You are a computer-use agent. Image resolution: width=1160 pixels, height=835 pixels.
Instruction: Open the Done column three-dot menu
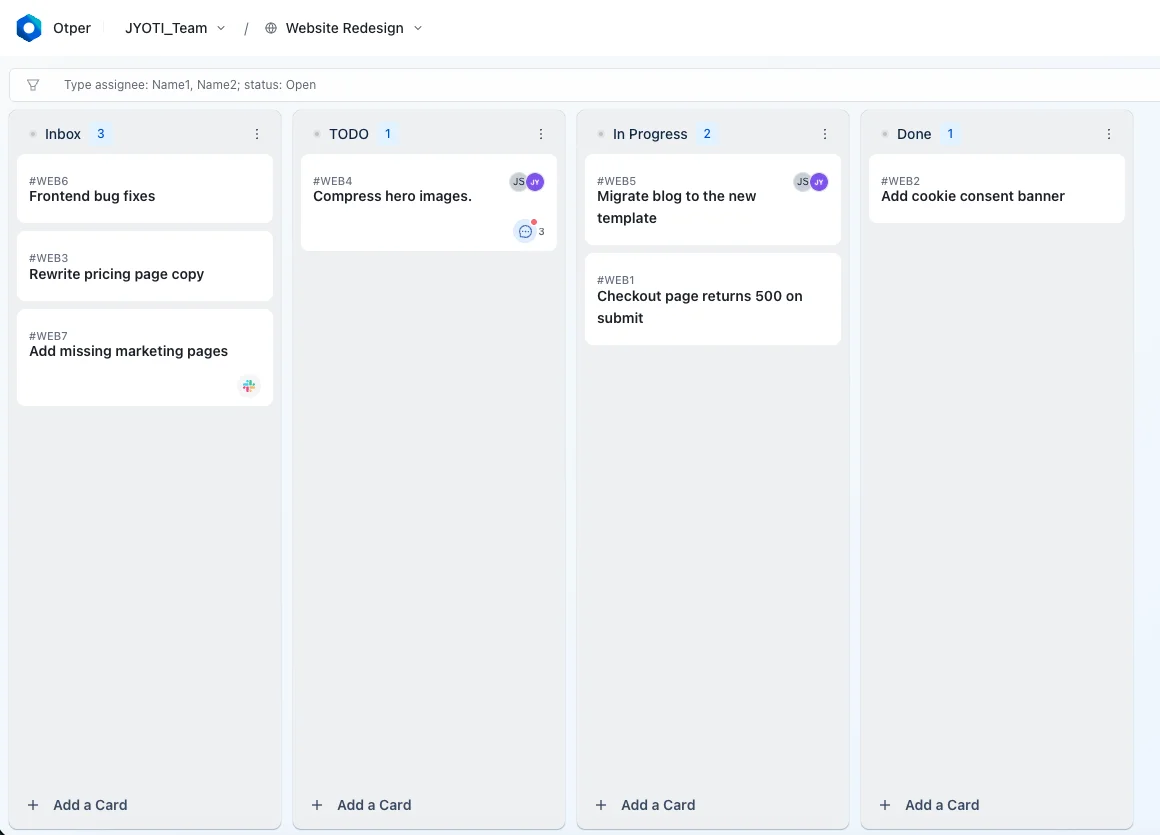(x=1109, y=134)
